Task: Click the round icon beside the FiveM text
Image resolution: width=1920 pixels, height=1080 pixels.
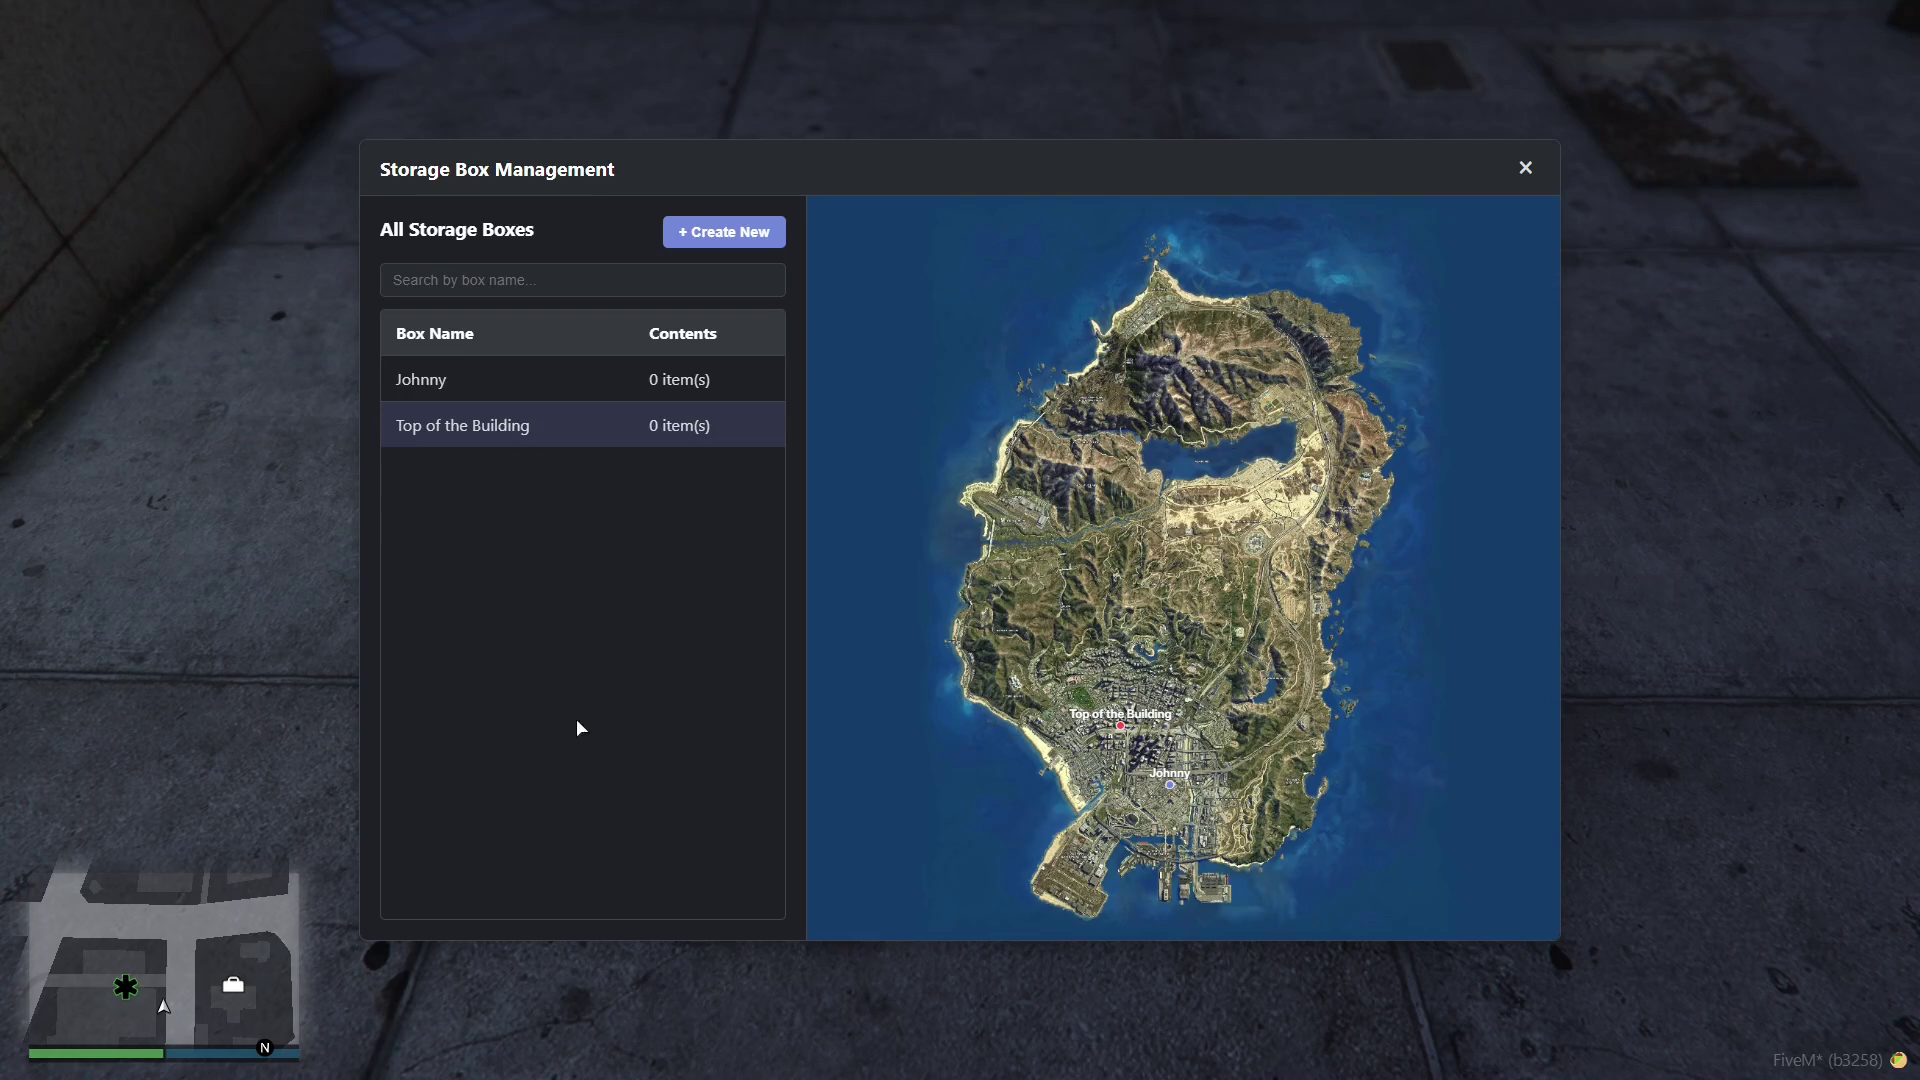Action: 1898,1060
